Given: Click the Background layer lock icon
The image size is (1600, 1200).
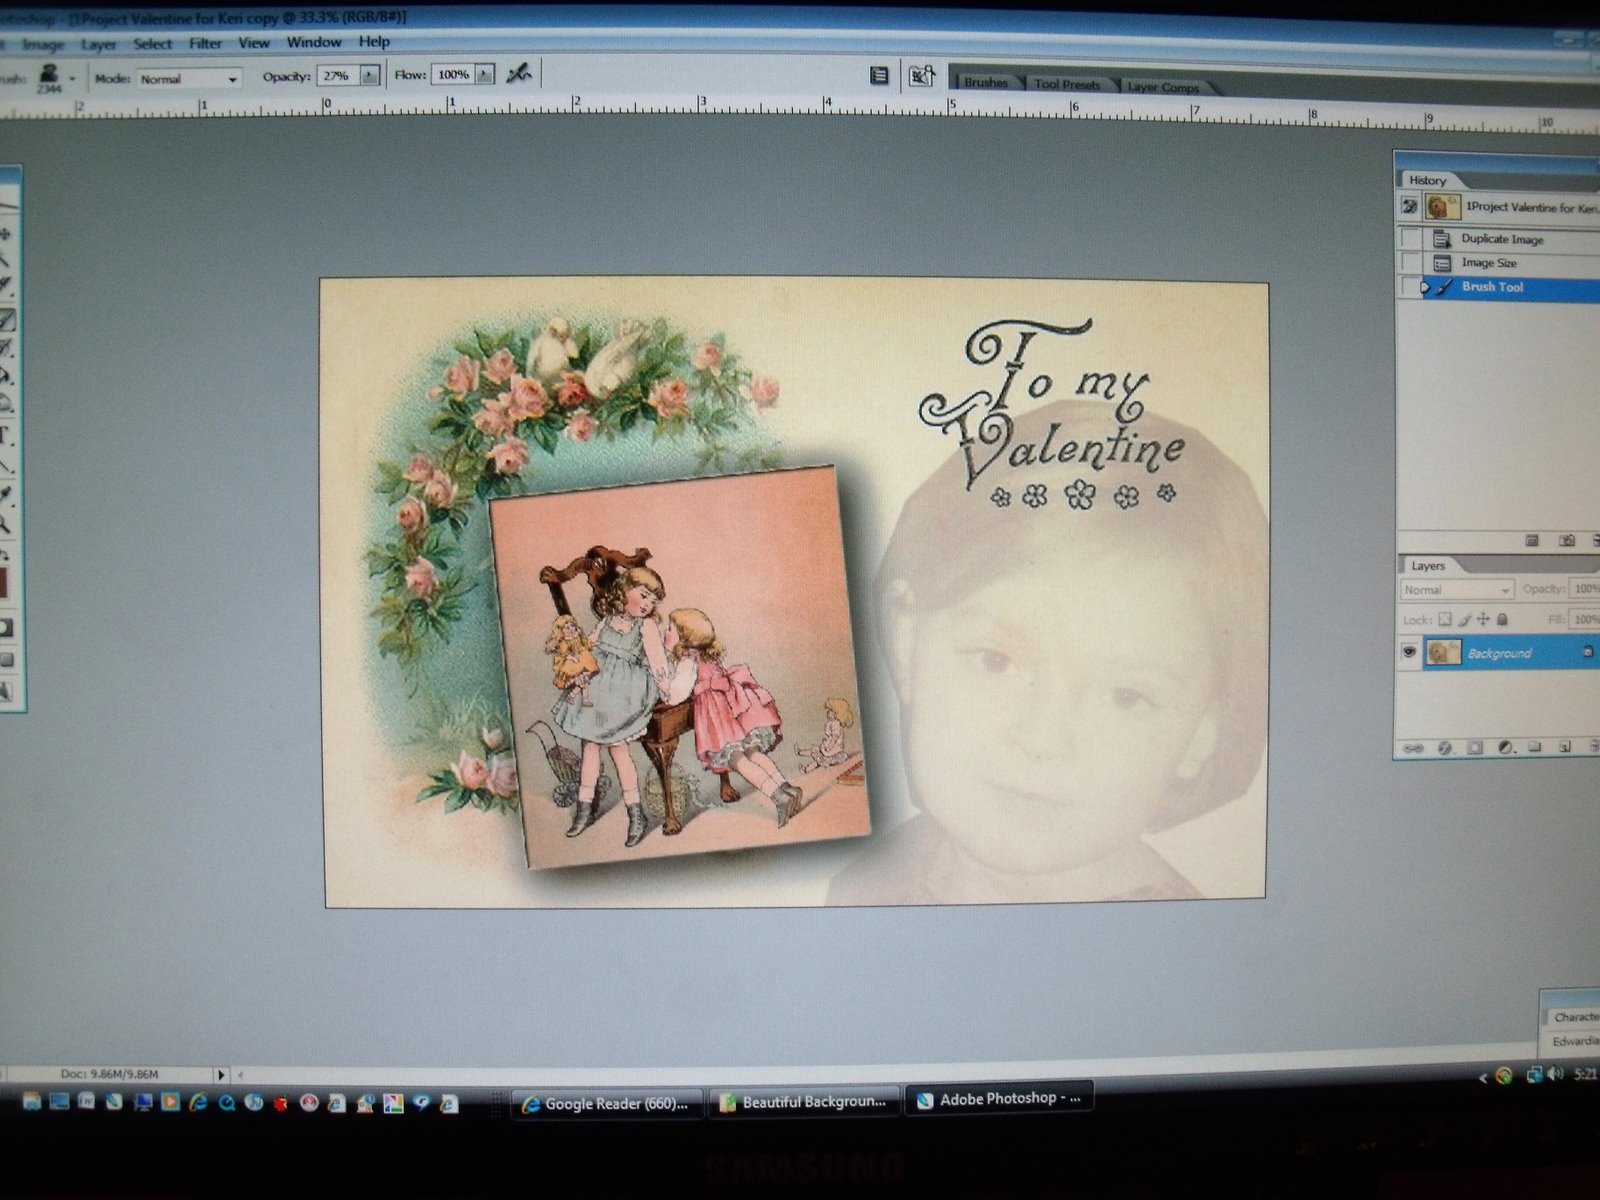Looking at the screenshot, I should [1588, 652].
